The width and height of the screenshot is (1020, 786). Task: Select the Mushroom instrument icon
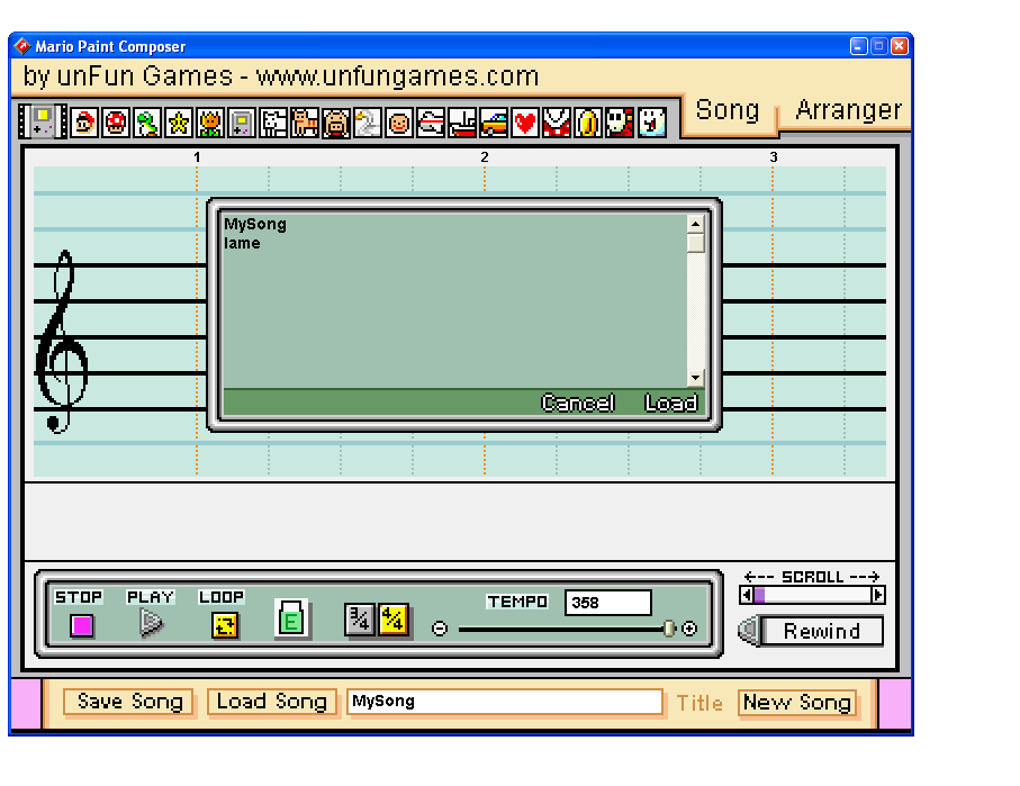(x=116, y=122)
